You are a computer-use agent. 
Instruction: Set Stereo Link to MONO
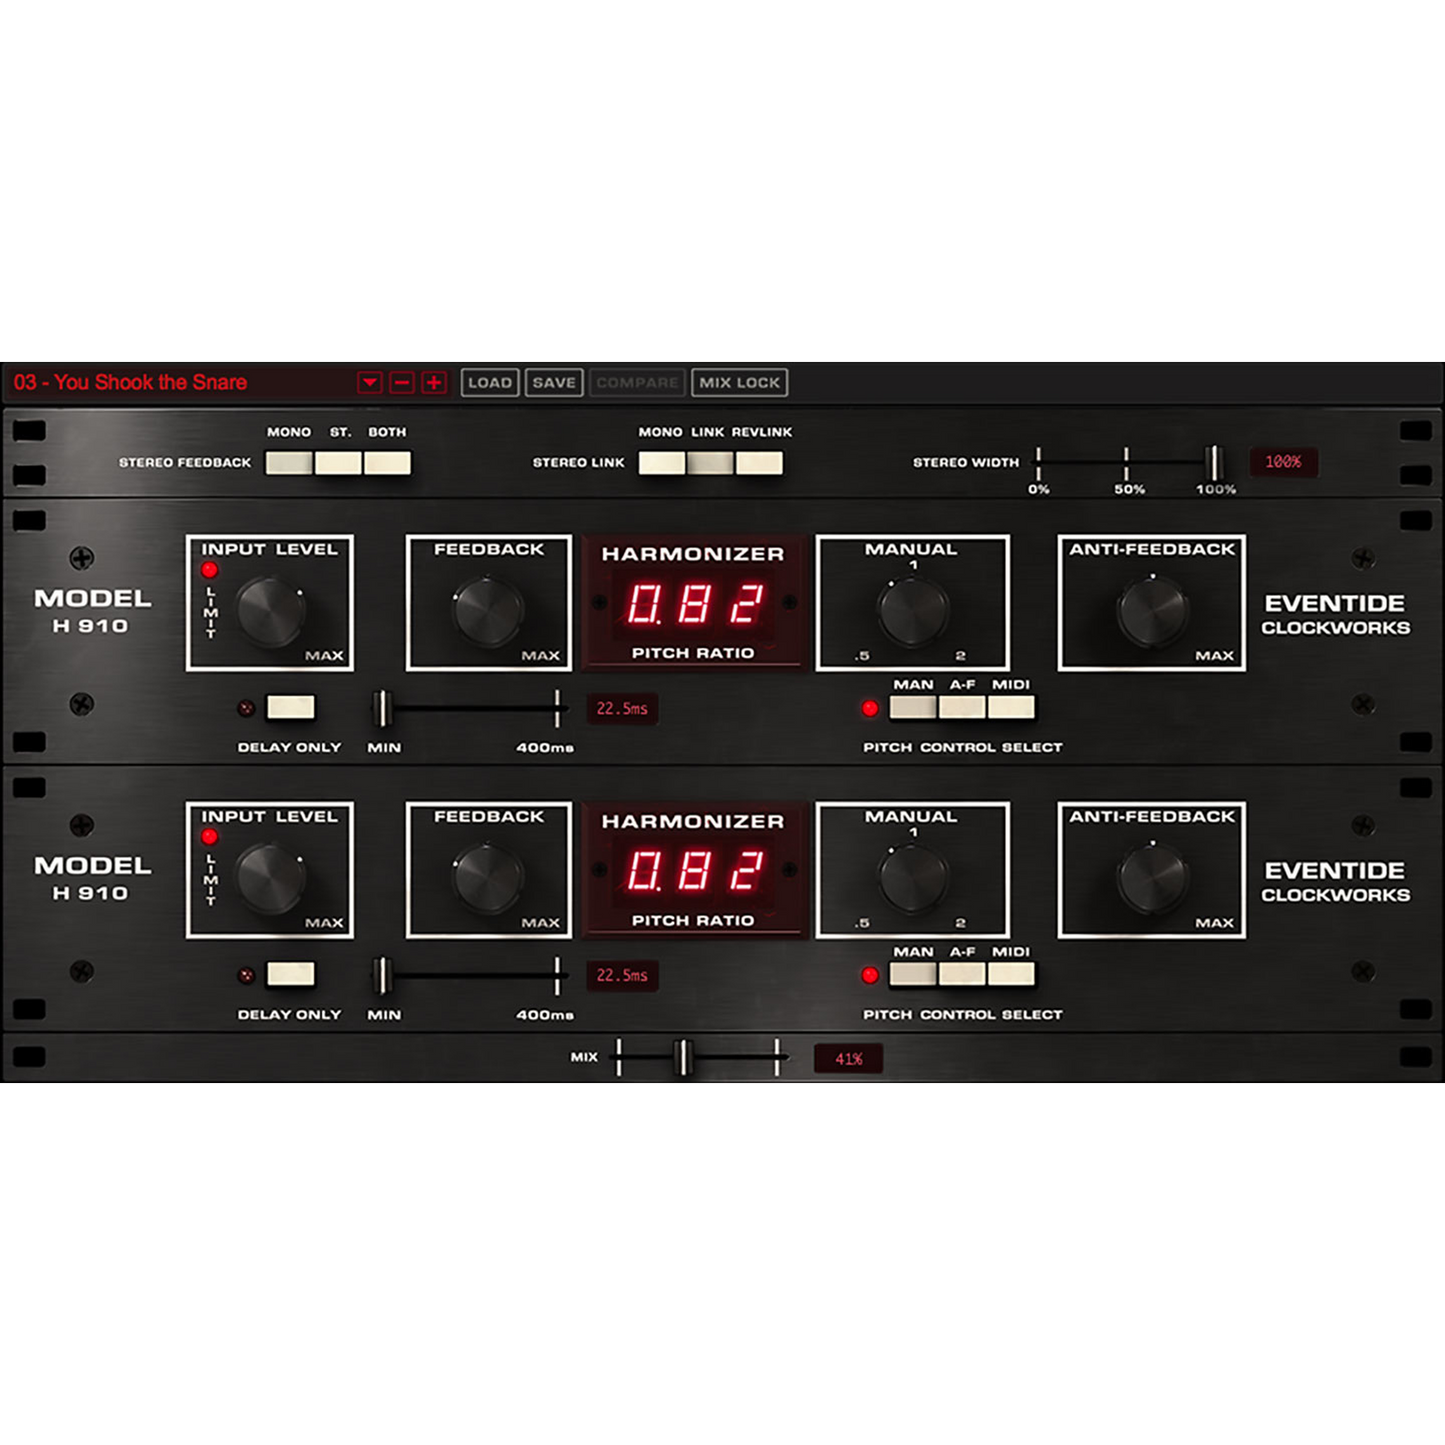click(662, 463)
